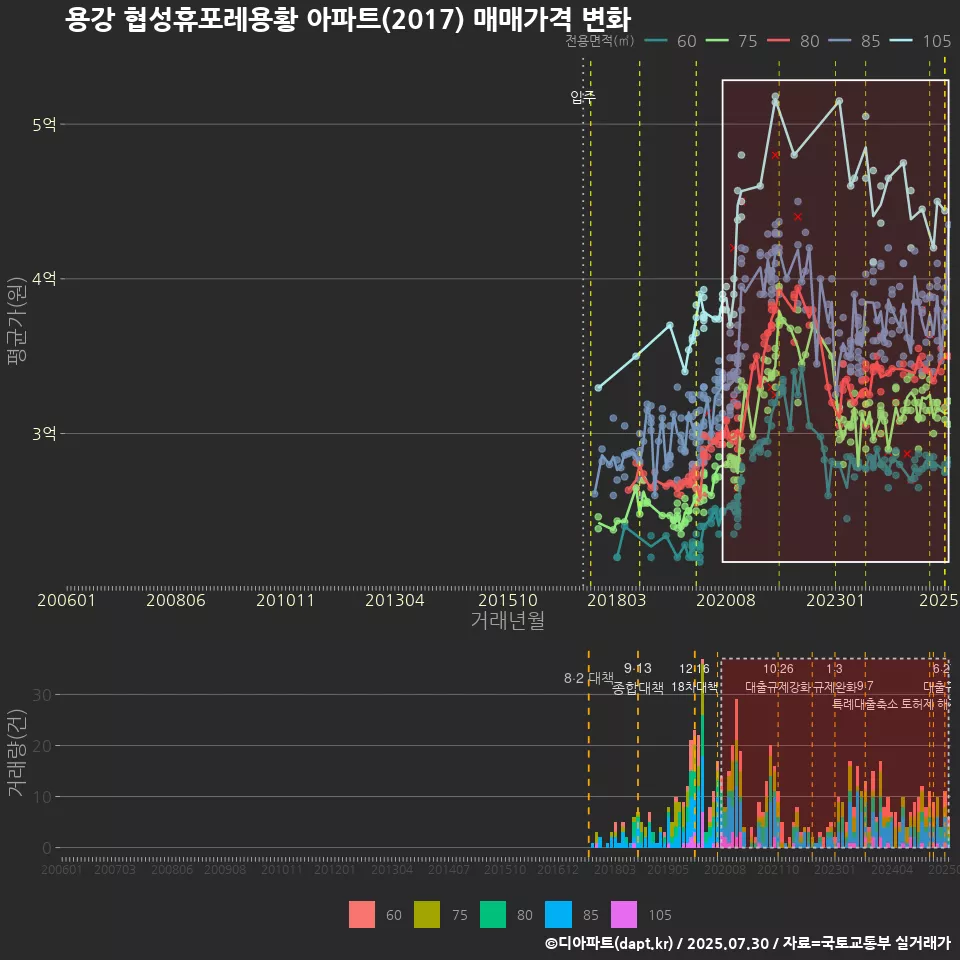The width and height of the screenshot is (960, 960).
Task: Click the teal line swatch for 60 in top legend
Action: pyautogui.click(x=656, y=41)
